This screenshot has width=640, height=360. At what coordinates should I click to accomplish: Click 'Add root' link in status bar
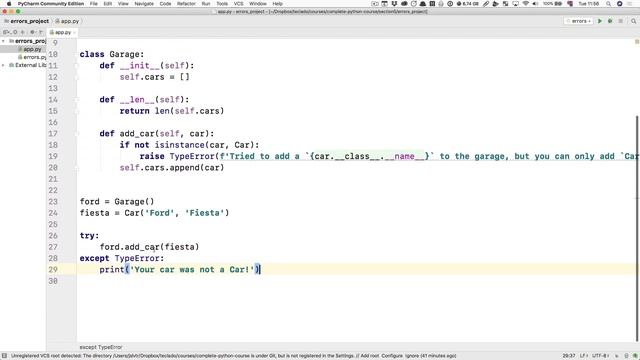click(x=370, y=356)
